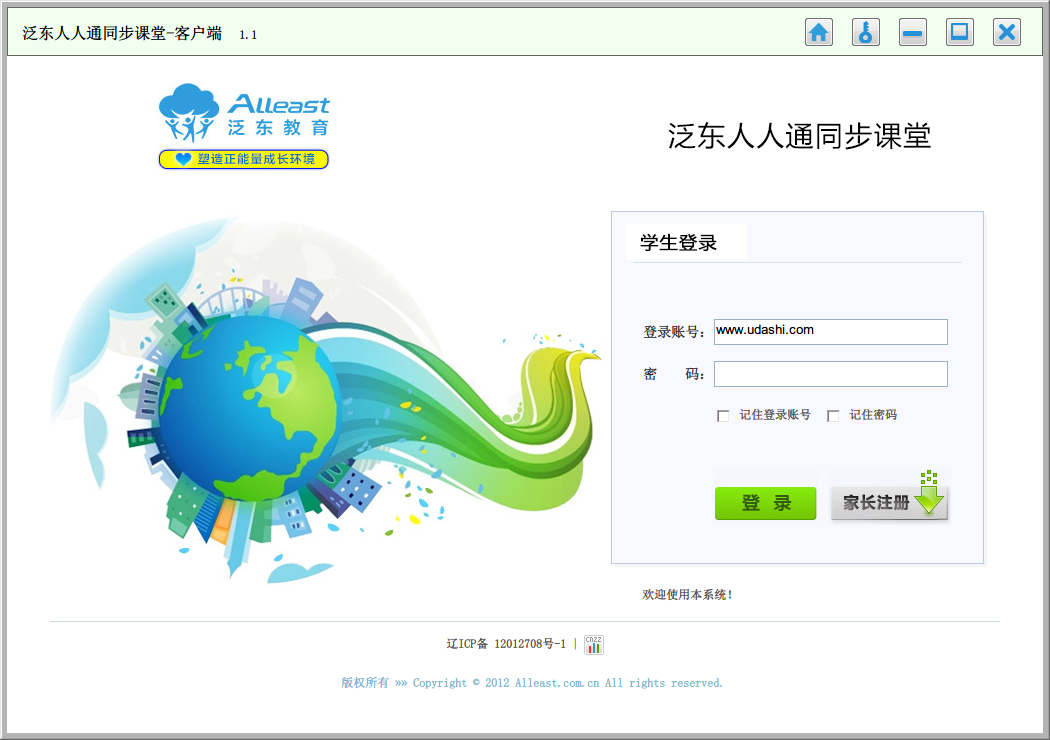
Task: Click the 塑造正能量成长环境 slogan banner
Action: [x=244, y=159]
